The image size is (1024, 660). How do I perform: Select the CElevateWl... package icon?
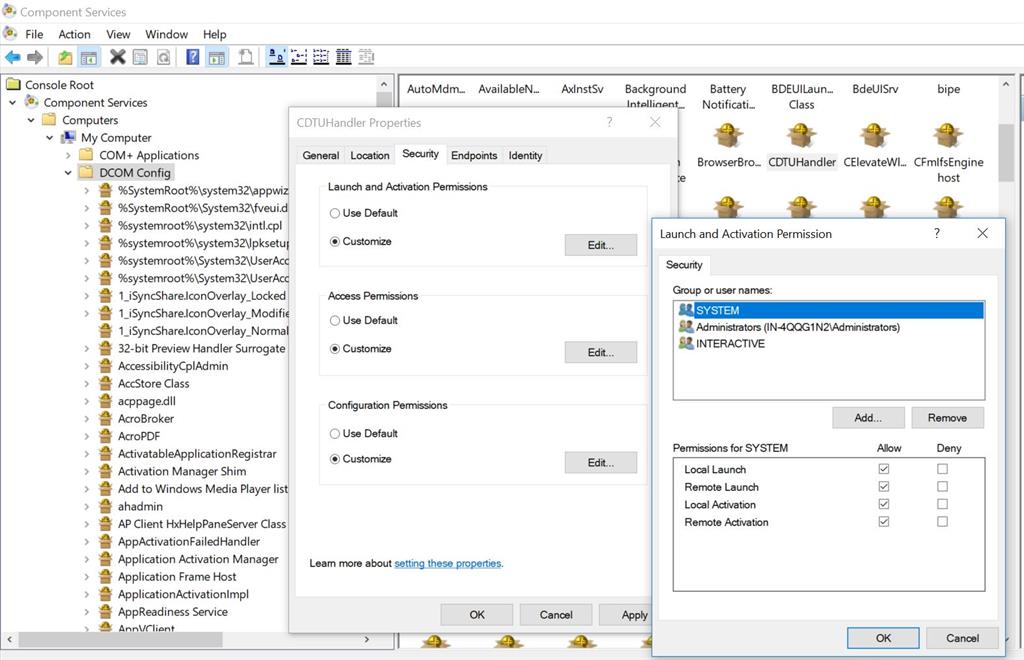point(874,136)
